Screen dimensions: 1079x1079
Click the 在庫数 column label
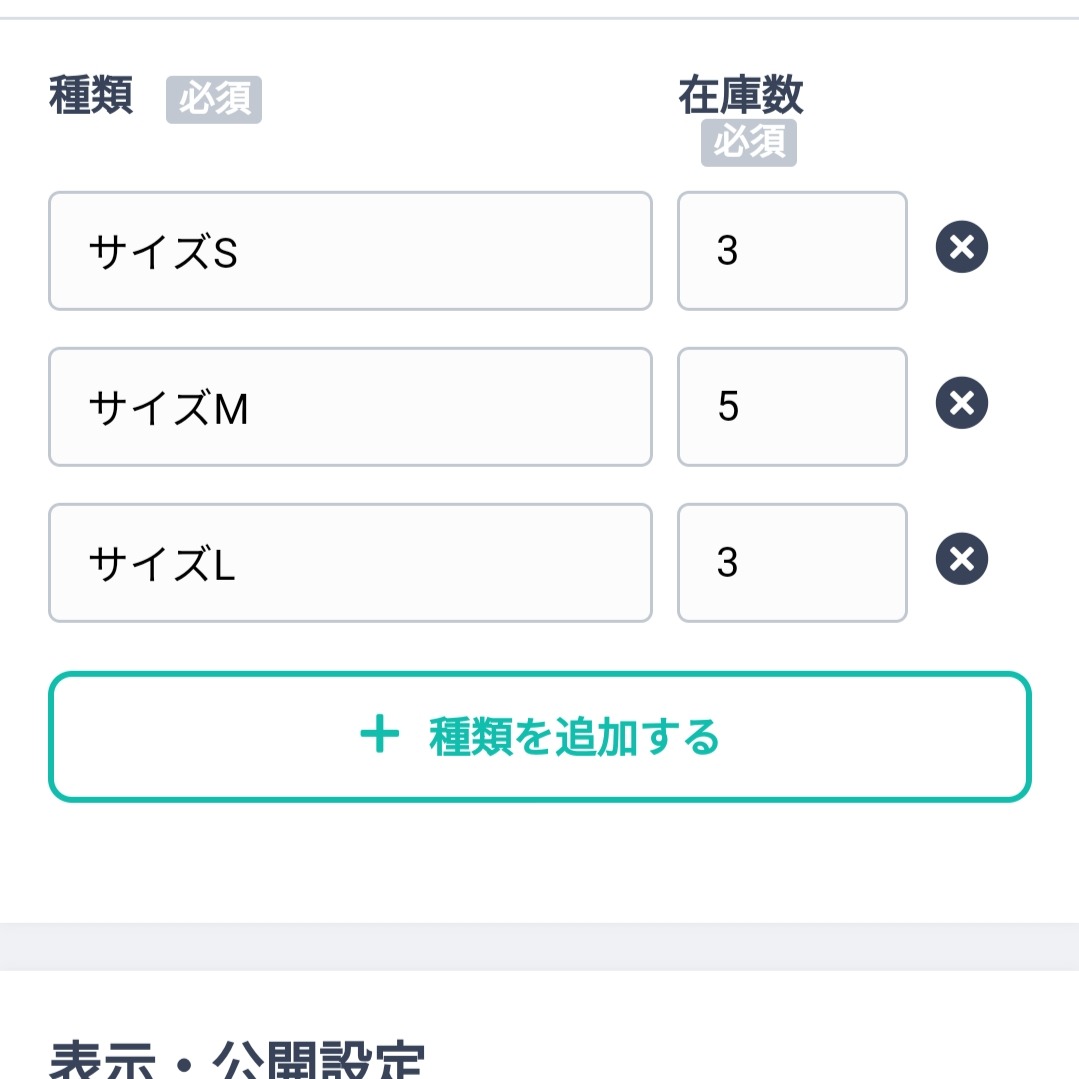point(740,95)
